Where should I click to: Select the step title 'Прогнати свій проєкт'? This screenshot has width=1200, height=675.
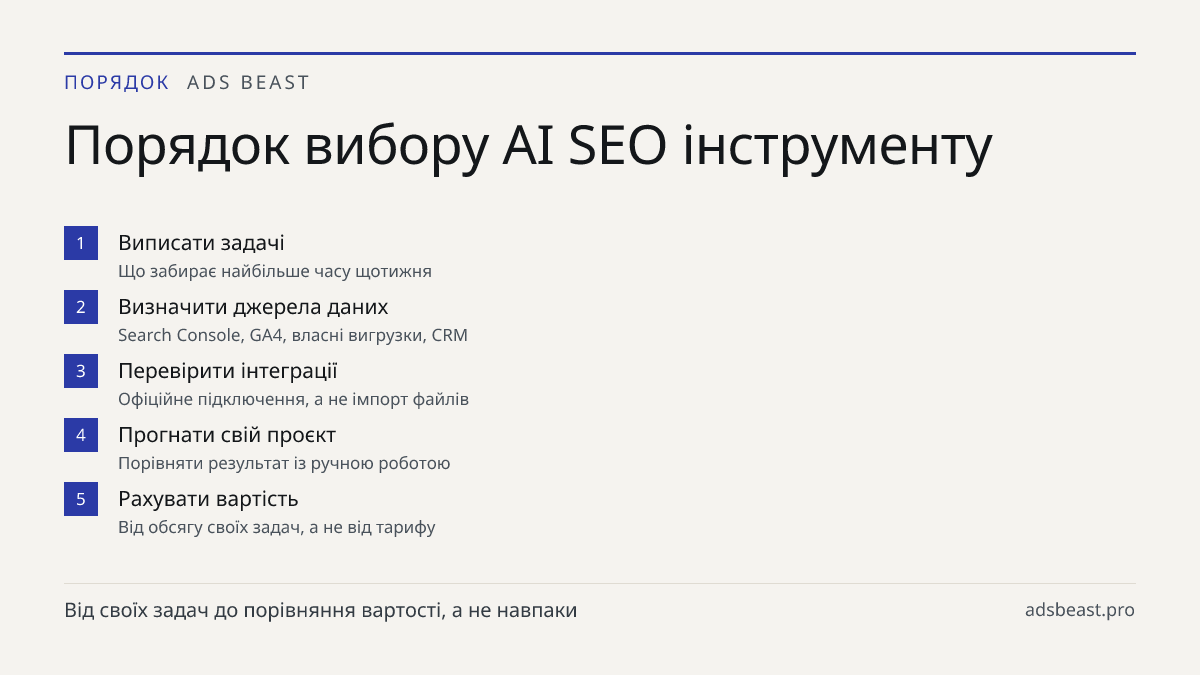tap(227, 435)
